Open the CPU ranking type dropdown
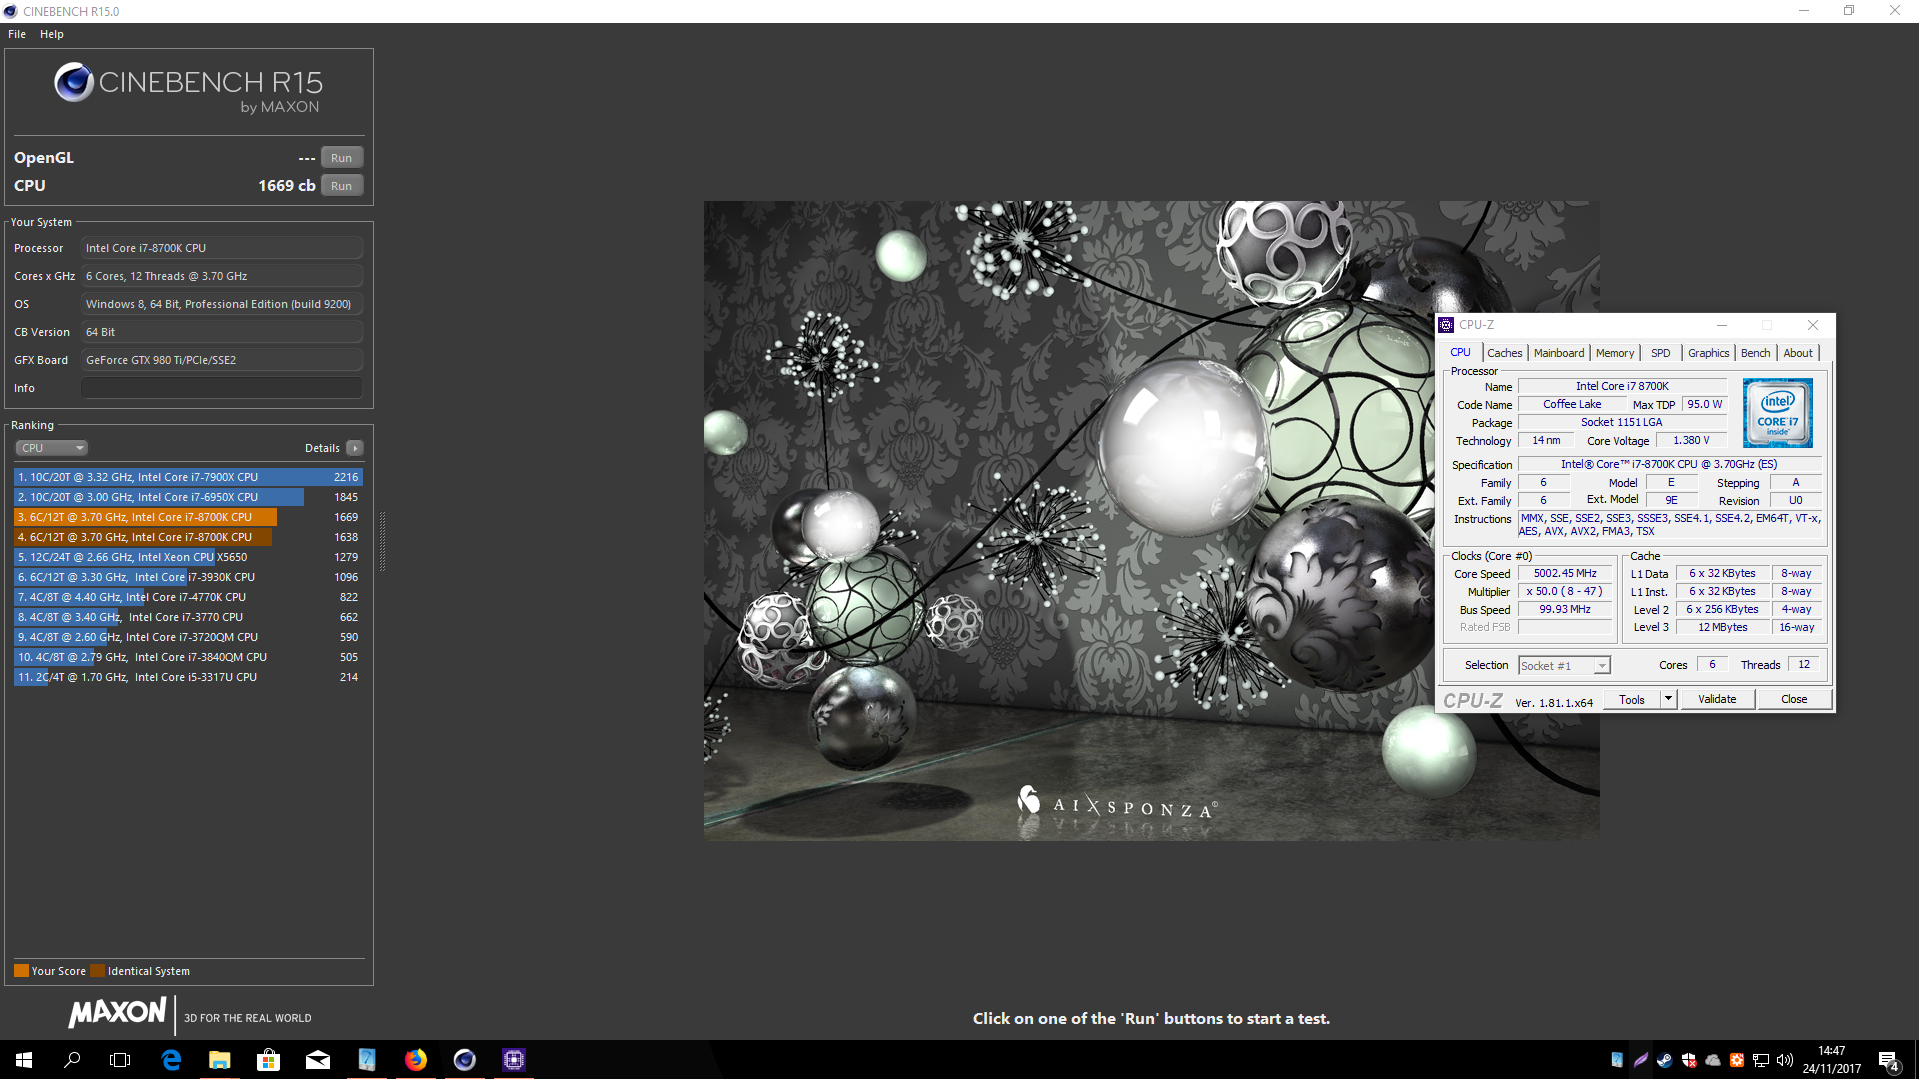1919x1079 pixels. 51,448
